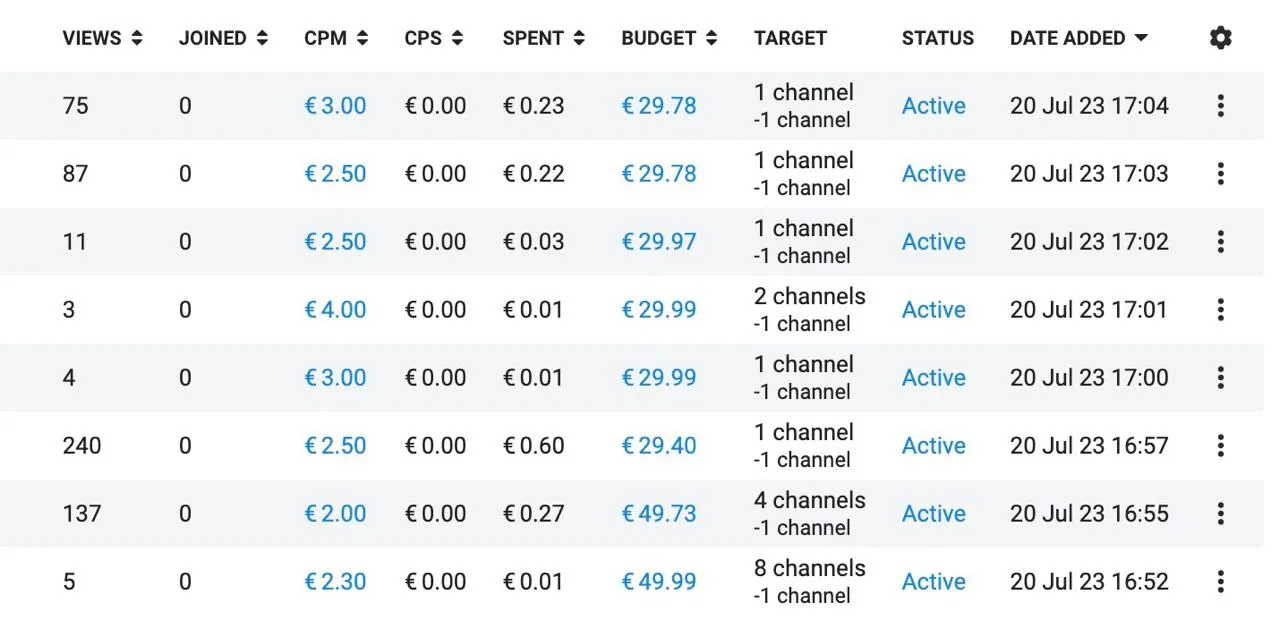Edit the € 49.73 budget value
1280x637 pixels.
(x=658, y=514)
